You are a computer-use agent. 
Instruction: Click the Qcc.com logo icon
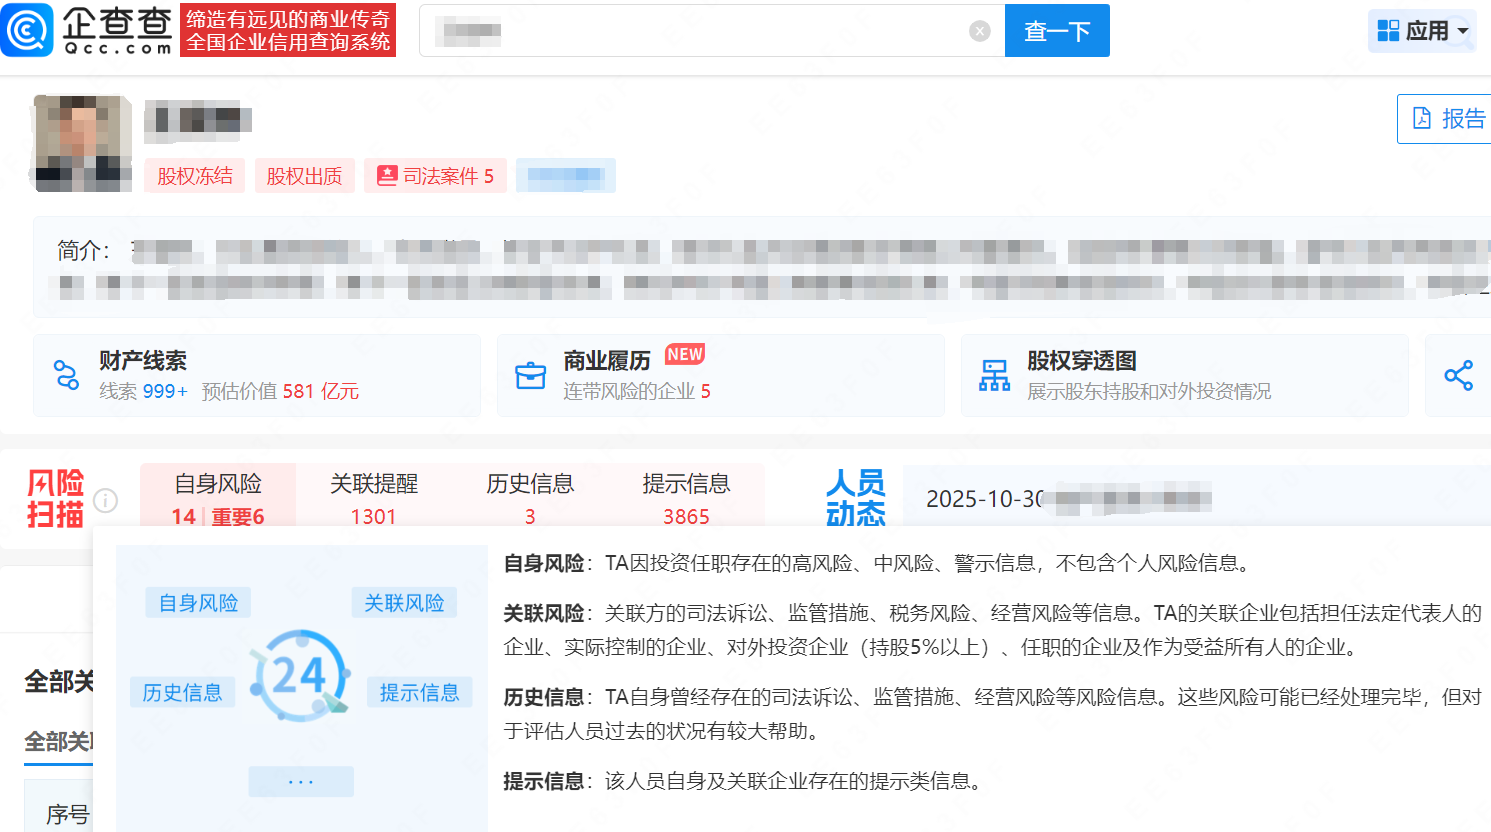pos(27,30)
